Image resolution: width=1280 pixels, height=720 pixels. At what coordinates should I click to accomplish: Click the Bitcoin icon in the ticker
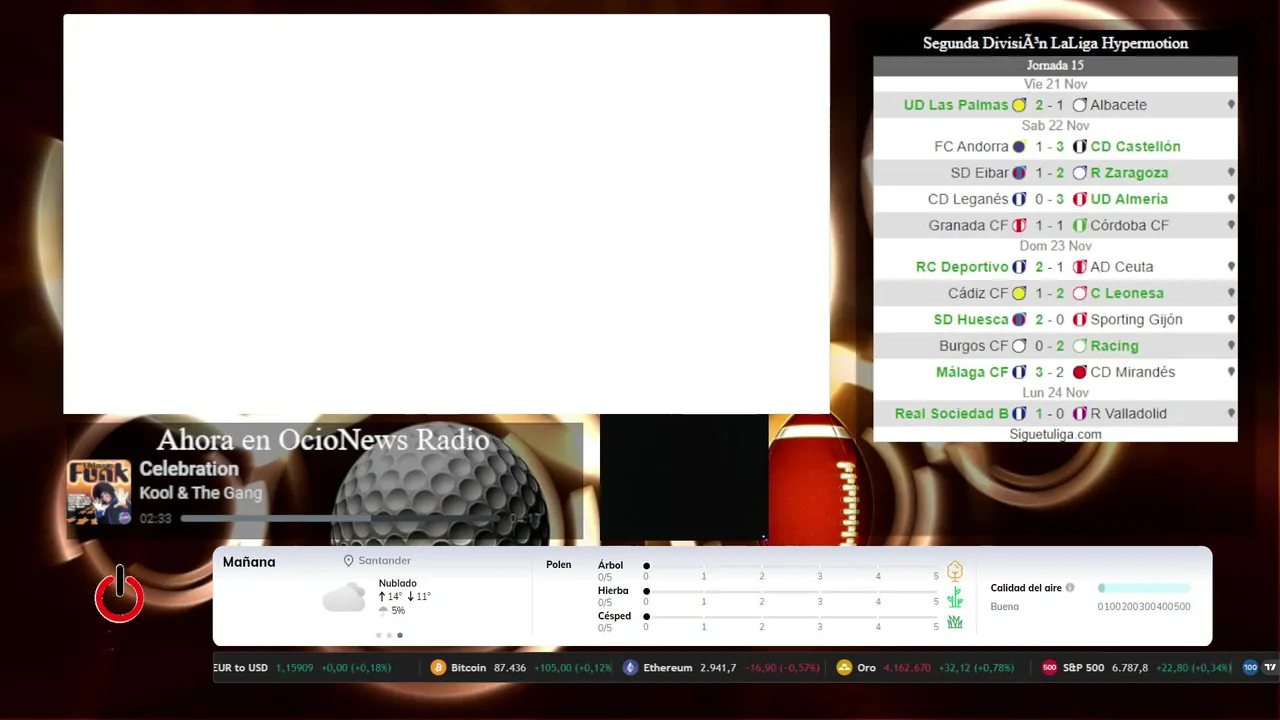tap(438, 668)
